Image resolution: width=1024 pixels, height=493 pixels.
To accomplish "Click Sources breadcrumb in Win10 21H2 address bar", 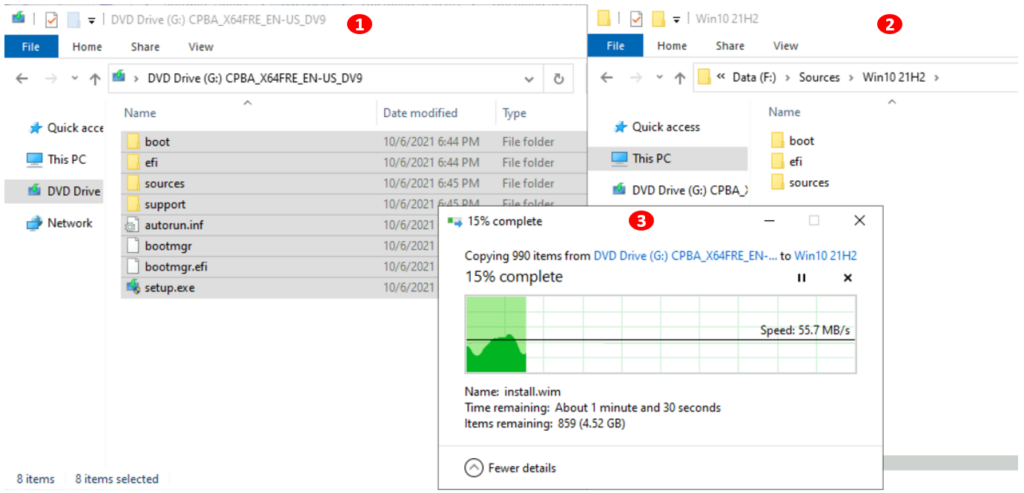I will click(819, 78).
